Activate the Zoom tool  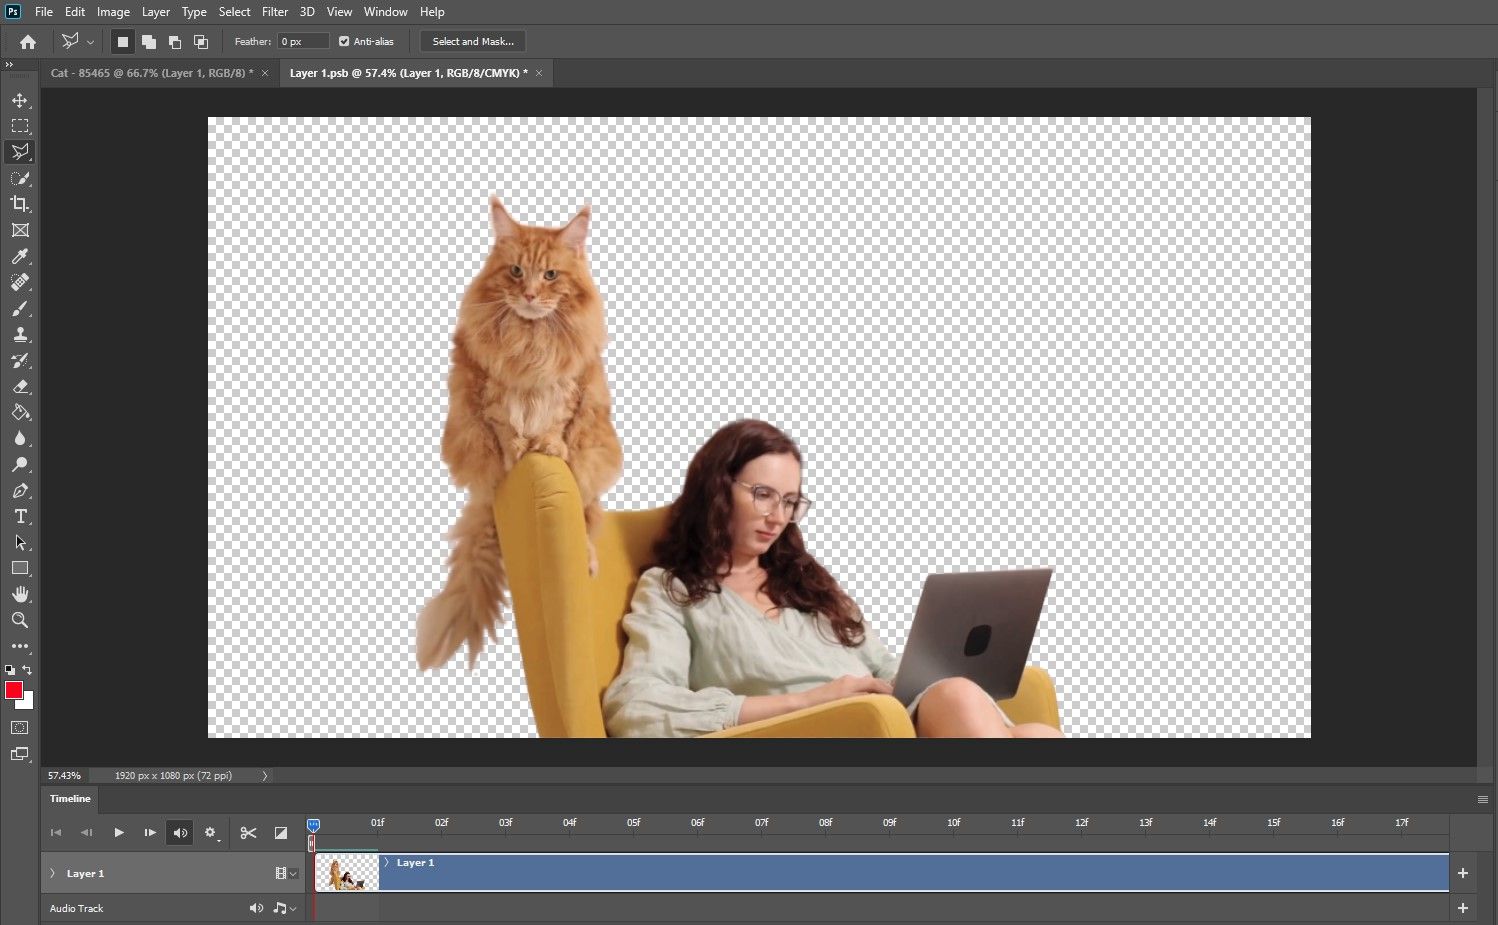[x=20, y=620]
